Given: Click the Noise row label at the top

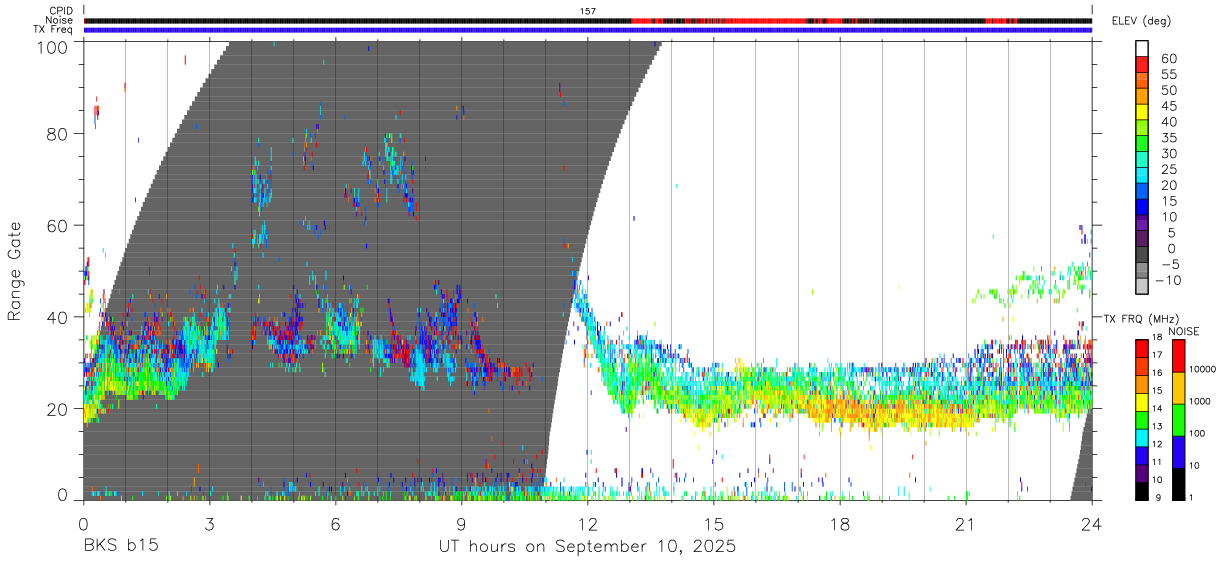Looking at the screenshot, I should pyautogui.click(x=59, y=20).
